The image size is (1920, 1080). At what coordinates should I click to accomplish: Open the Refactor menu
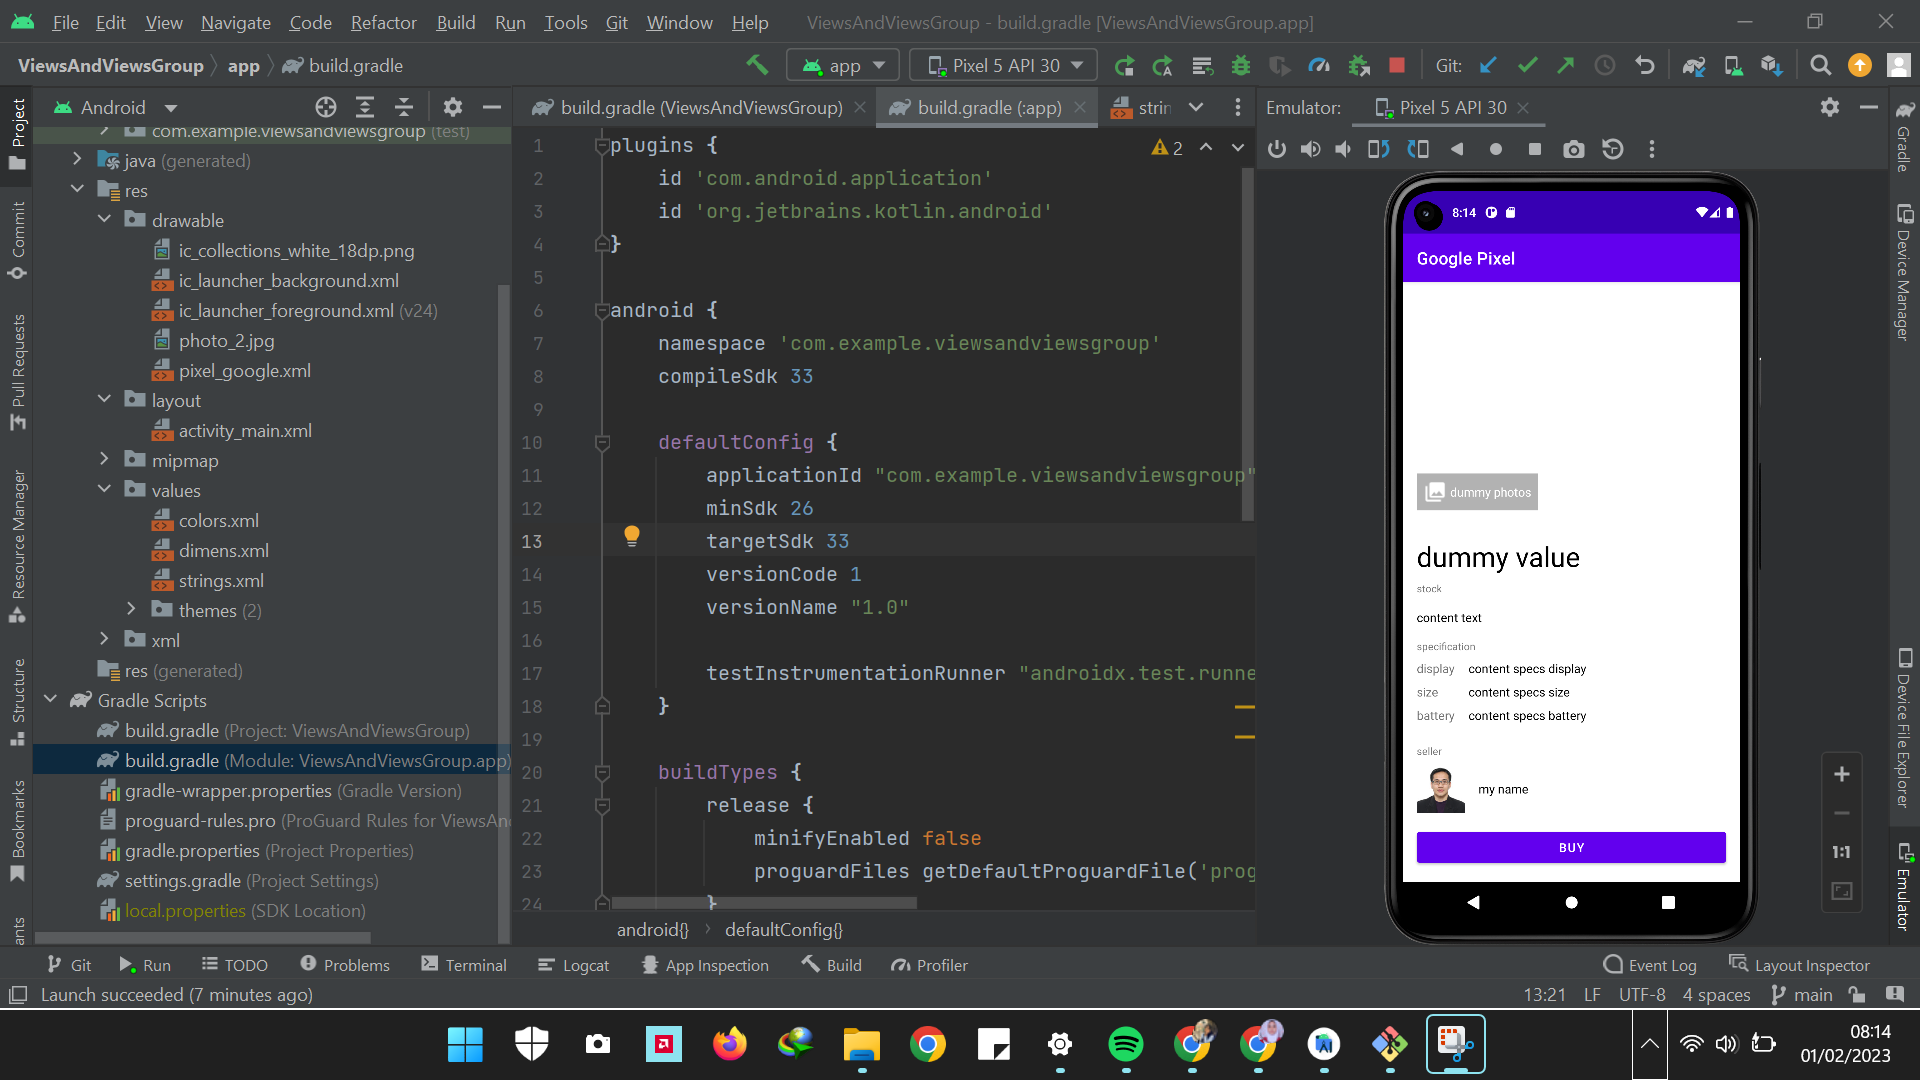pyautogui.click(x=383, y=22)
